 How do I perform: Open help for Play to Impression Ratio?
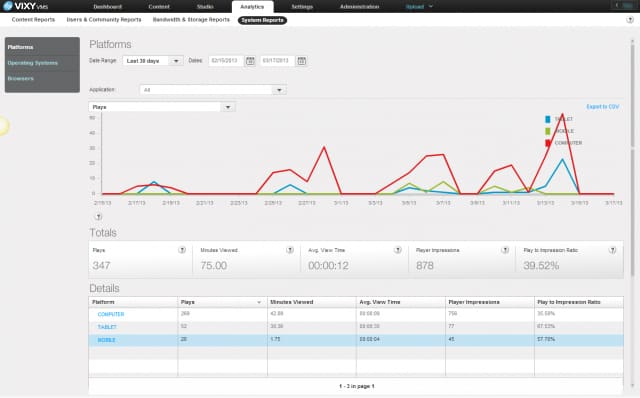click(x=612, y=250)
